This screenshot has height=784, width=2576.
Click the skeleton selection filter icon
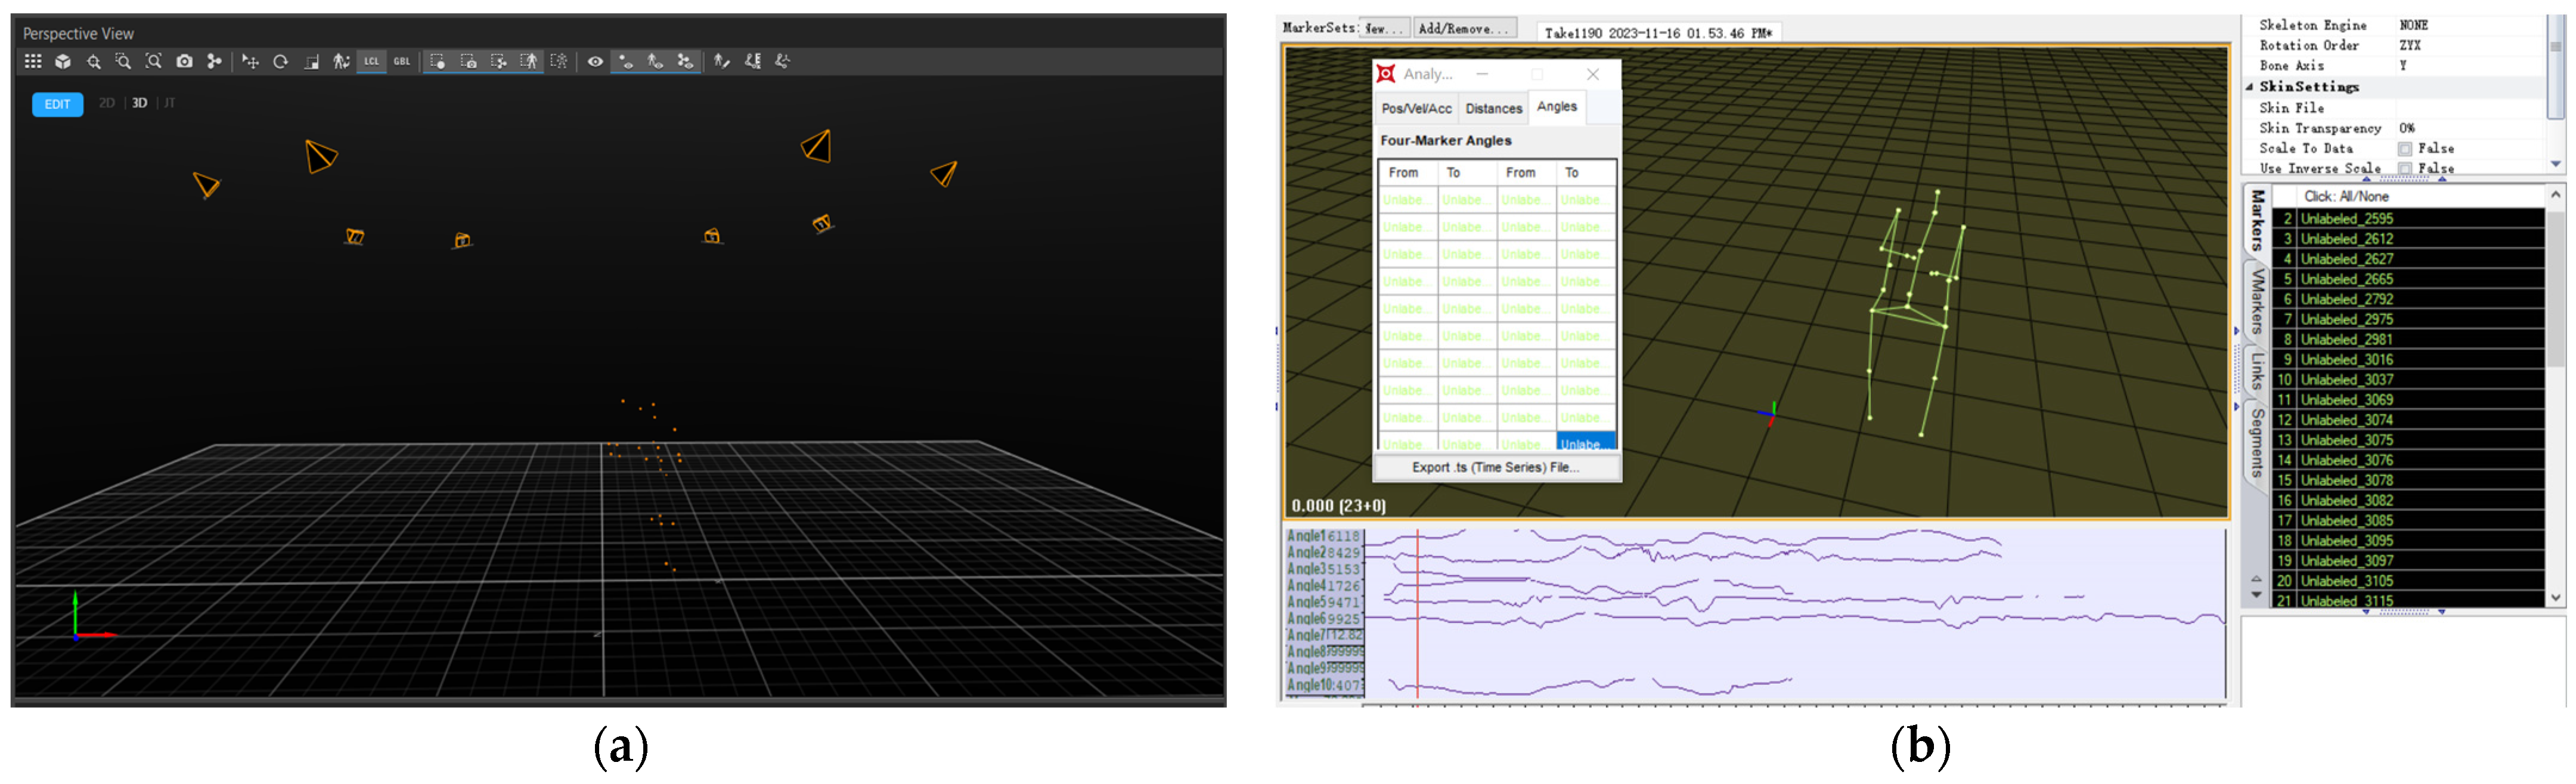point(528,62)
